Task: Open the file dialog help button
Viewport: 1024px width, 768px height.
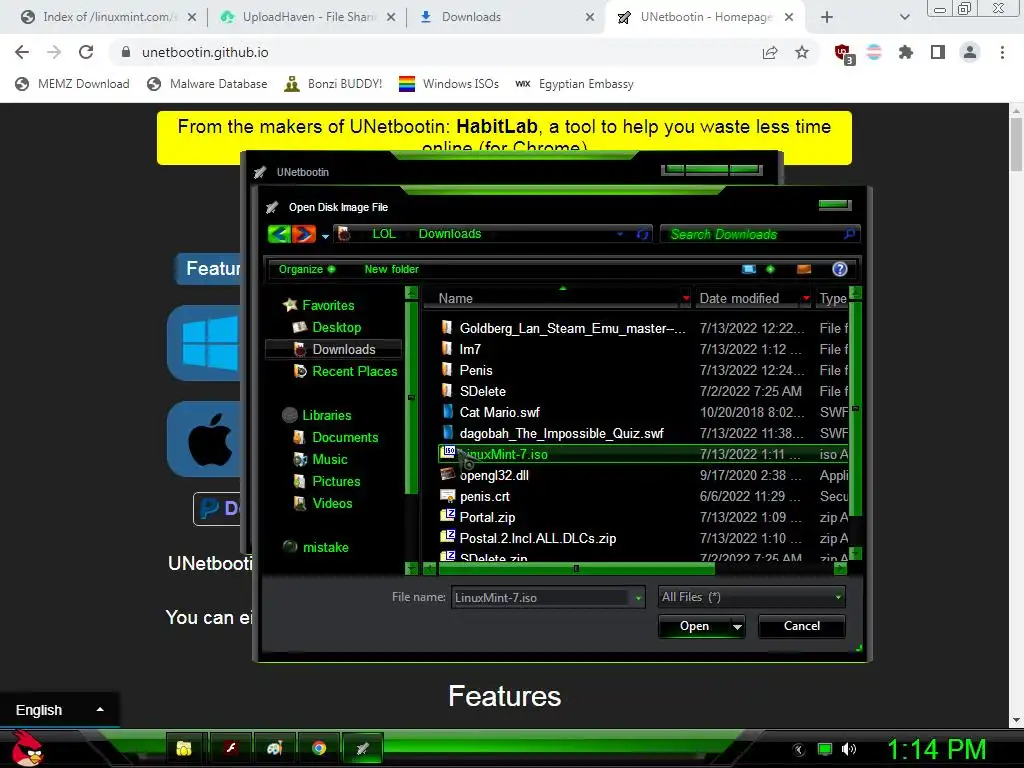Action: (840, 269)
